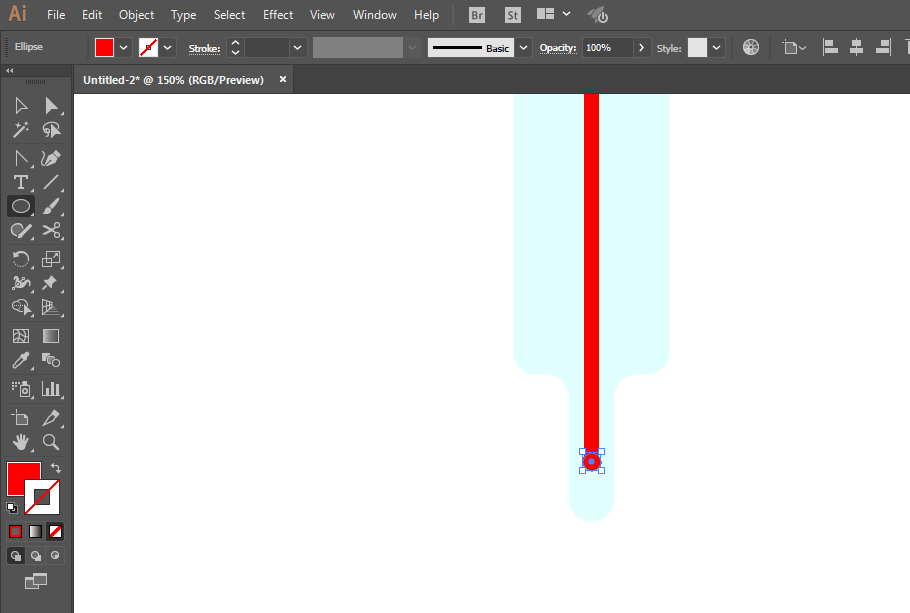The width and height of the screenshot is (910, 613).
Task: Select the Magic Wand tool
Action: pyautogui.click(x=21, y=129)
